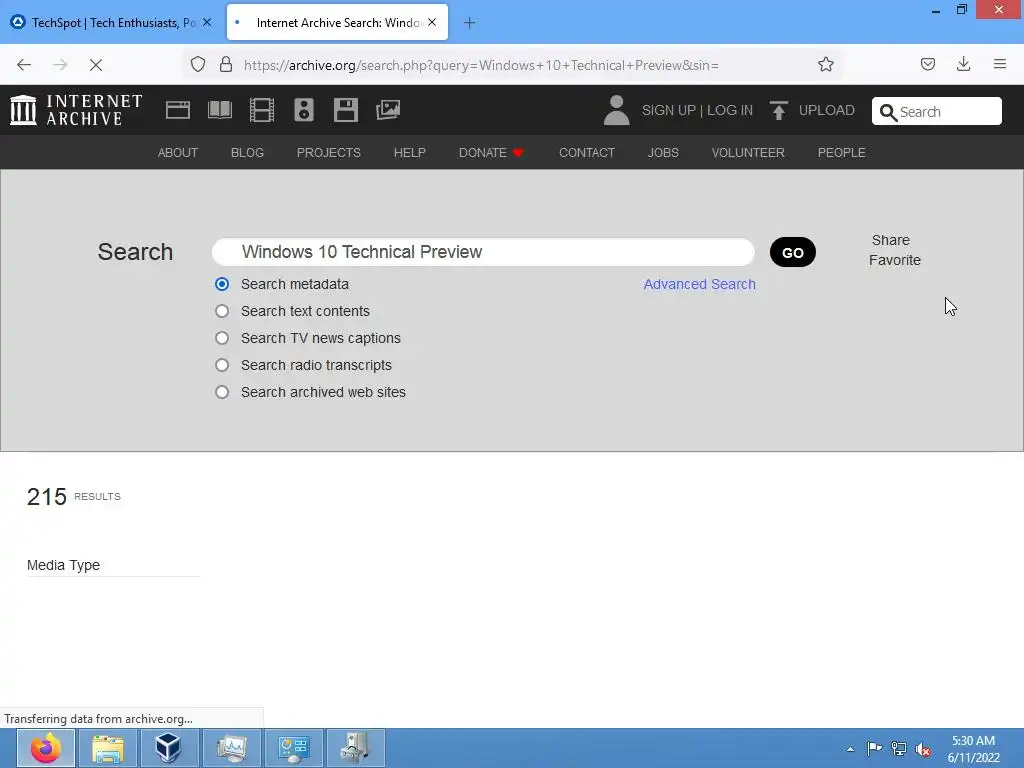Close the Internet Archive Search tab
1024x768 pixels.
(432, 22)
